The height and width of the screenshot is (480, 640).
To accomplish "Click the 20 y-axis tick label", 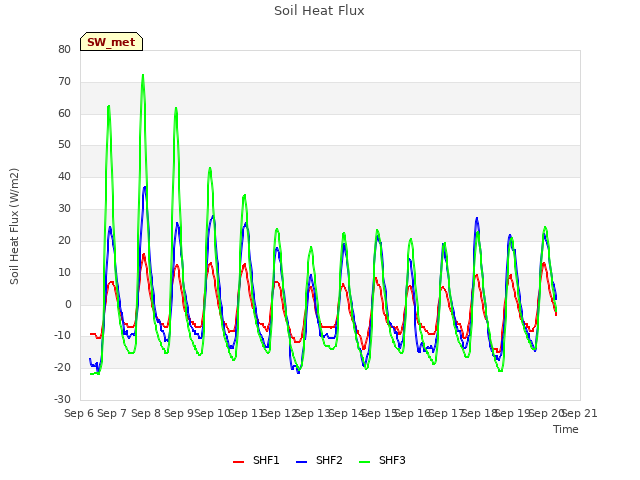I will pyautogui.click(x=64, y=240).
